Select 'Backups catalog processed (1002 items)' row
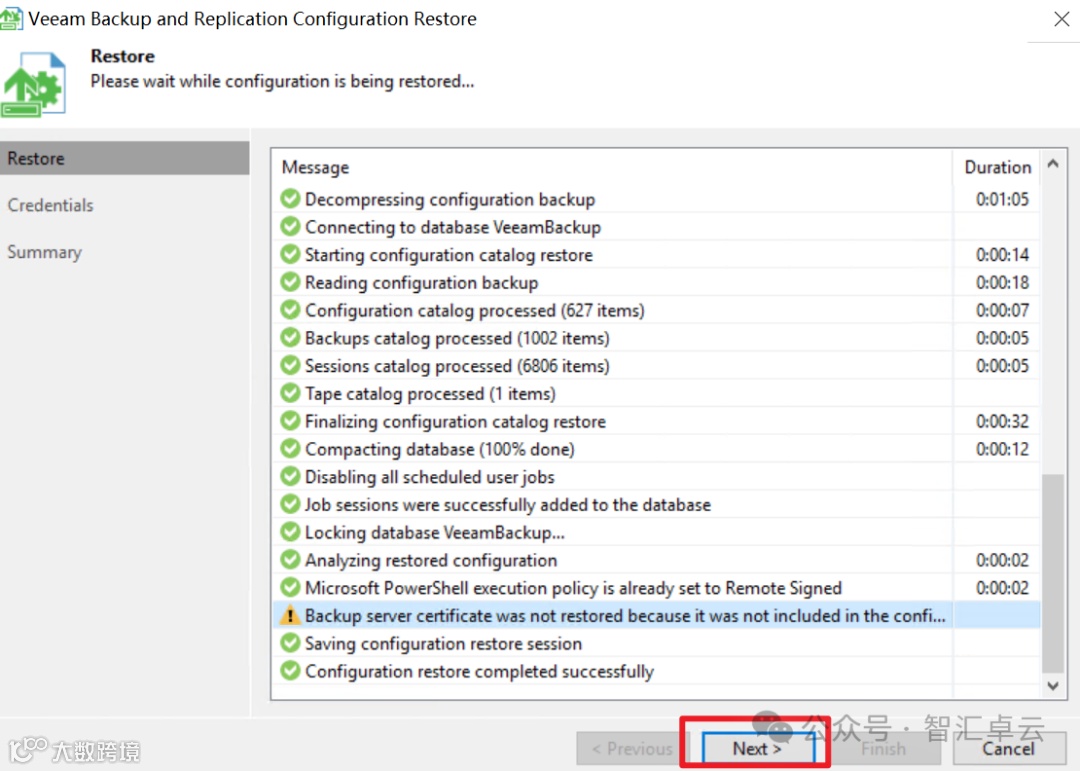The width and height of the screenshot is (1080, 771). (656, 338)
